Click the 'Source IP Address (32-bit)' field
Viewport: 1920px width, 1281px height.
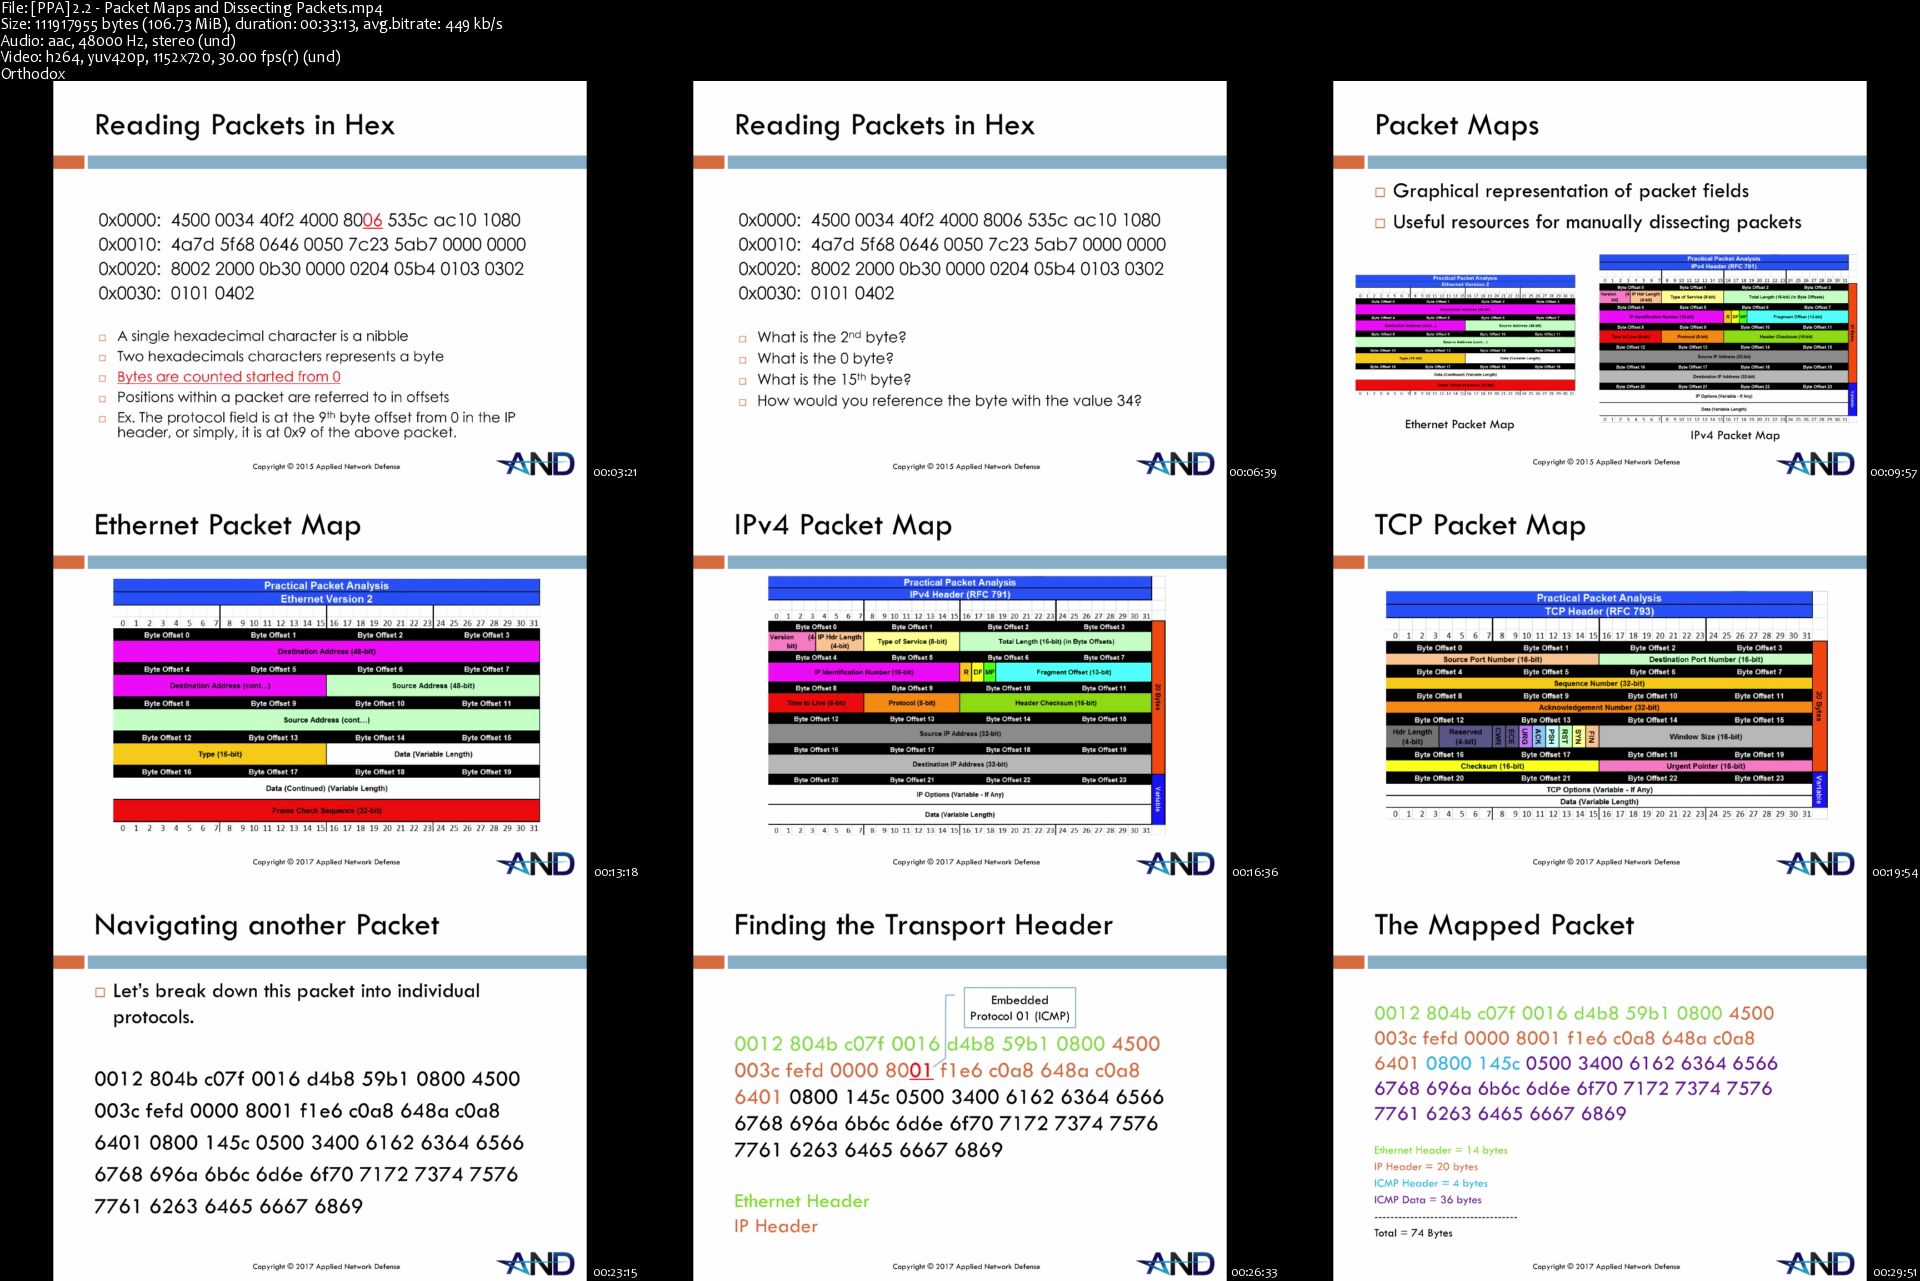(960, 733)
